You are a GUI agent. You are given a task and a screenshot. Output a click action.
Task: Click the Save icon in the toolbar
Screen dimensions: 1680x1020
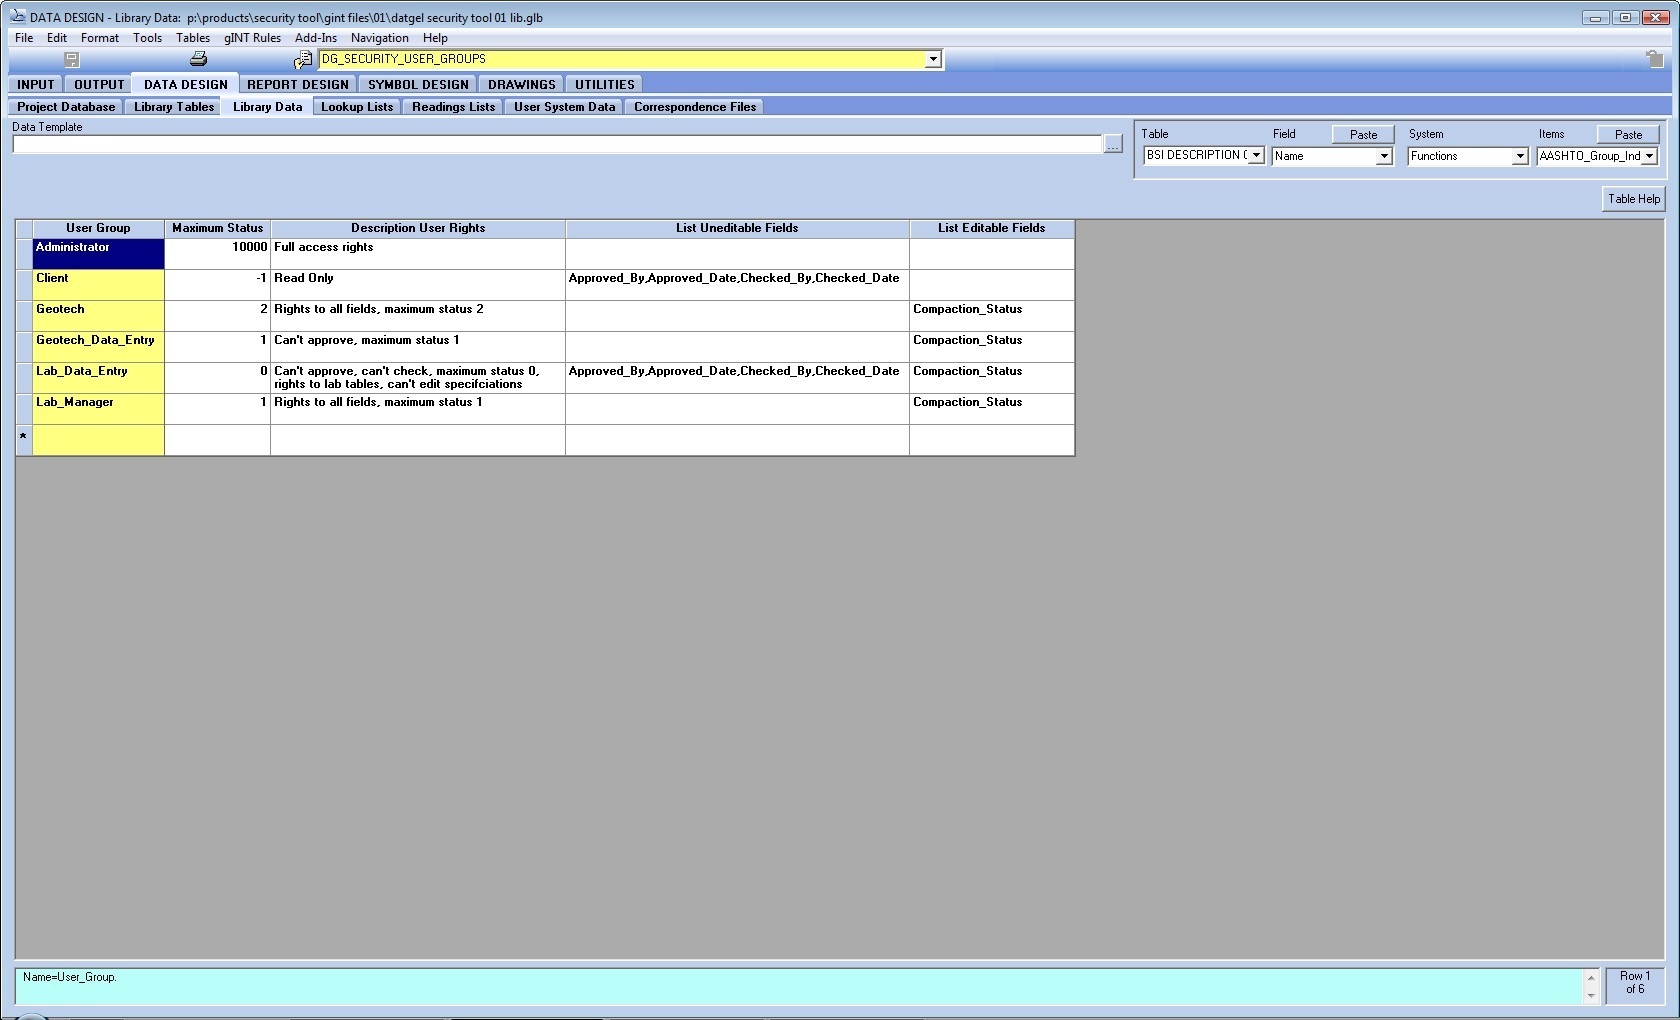[72, 59]
